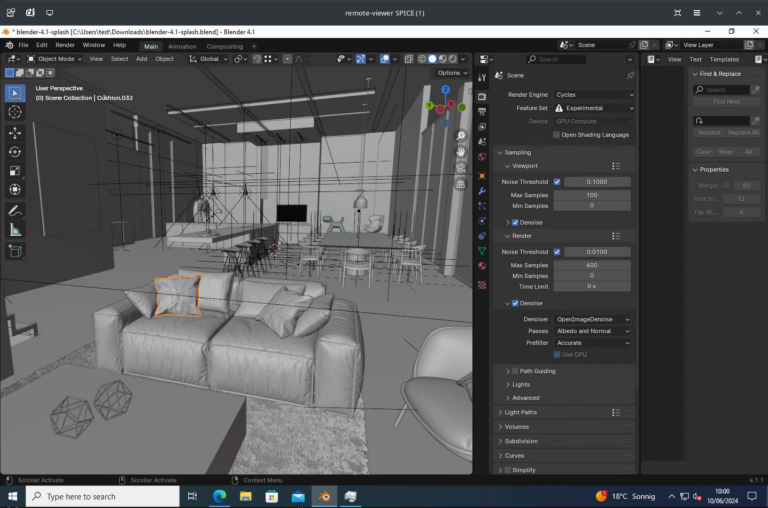The image size is (768, 508).
Task: Disable the Render Denoise checkbox
Action: [515, 303]
